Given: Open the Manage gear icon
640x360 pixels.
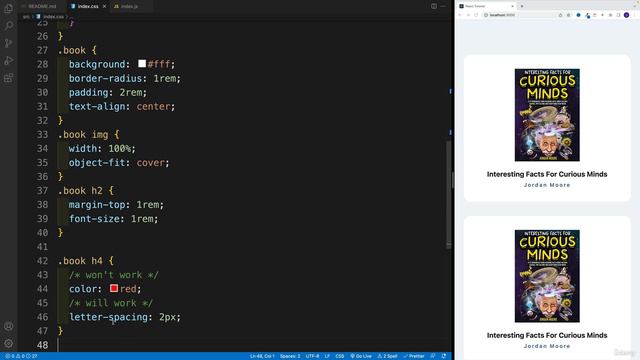Looking at the screenshot, I should click(x=9, y=343).
